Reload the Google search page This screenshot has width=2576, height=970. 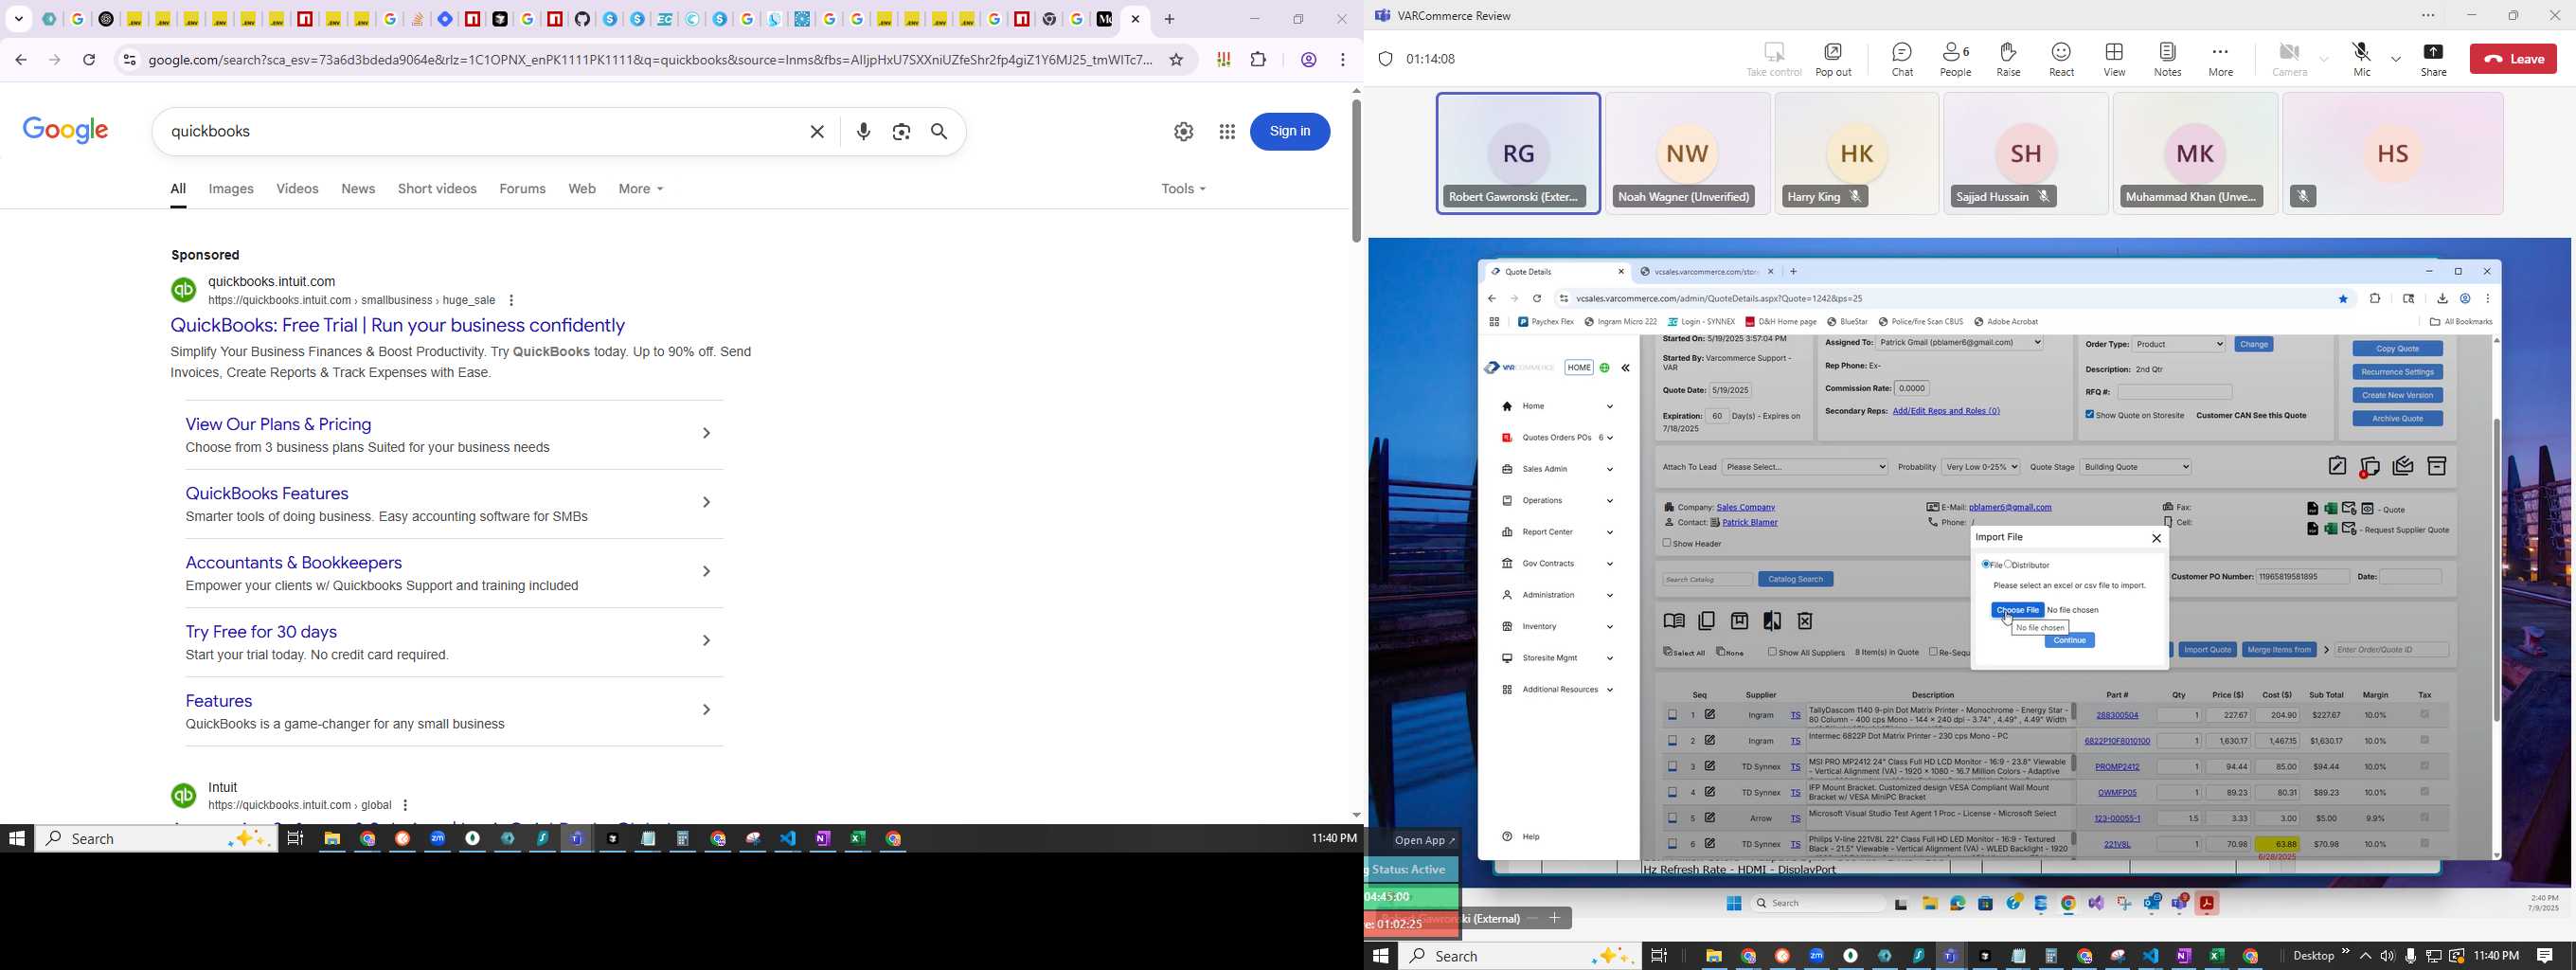click(x=89, y=60)
